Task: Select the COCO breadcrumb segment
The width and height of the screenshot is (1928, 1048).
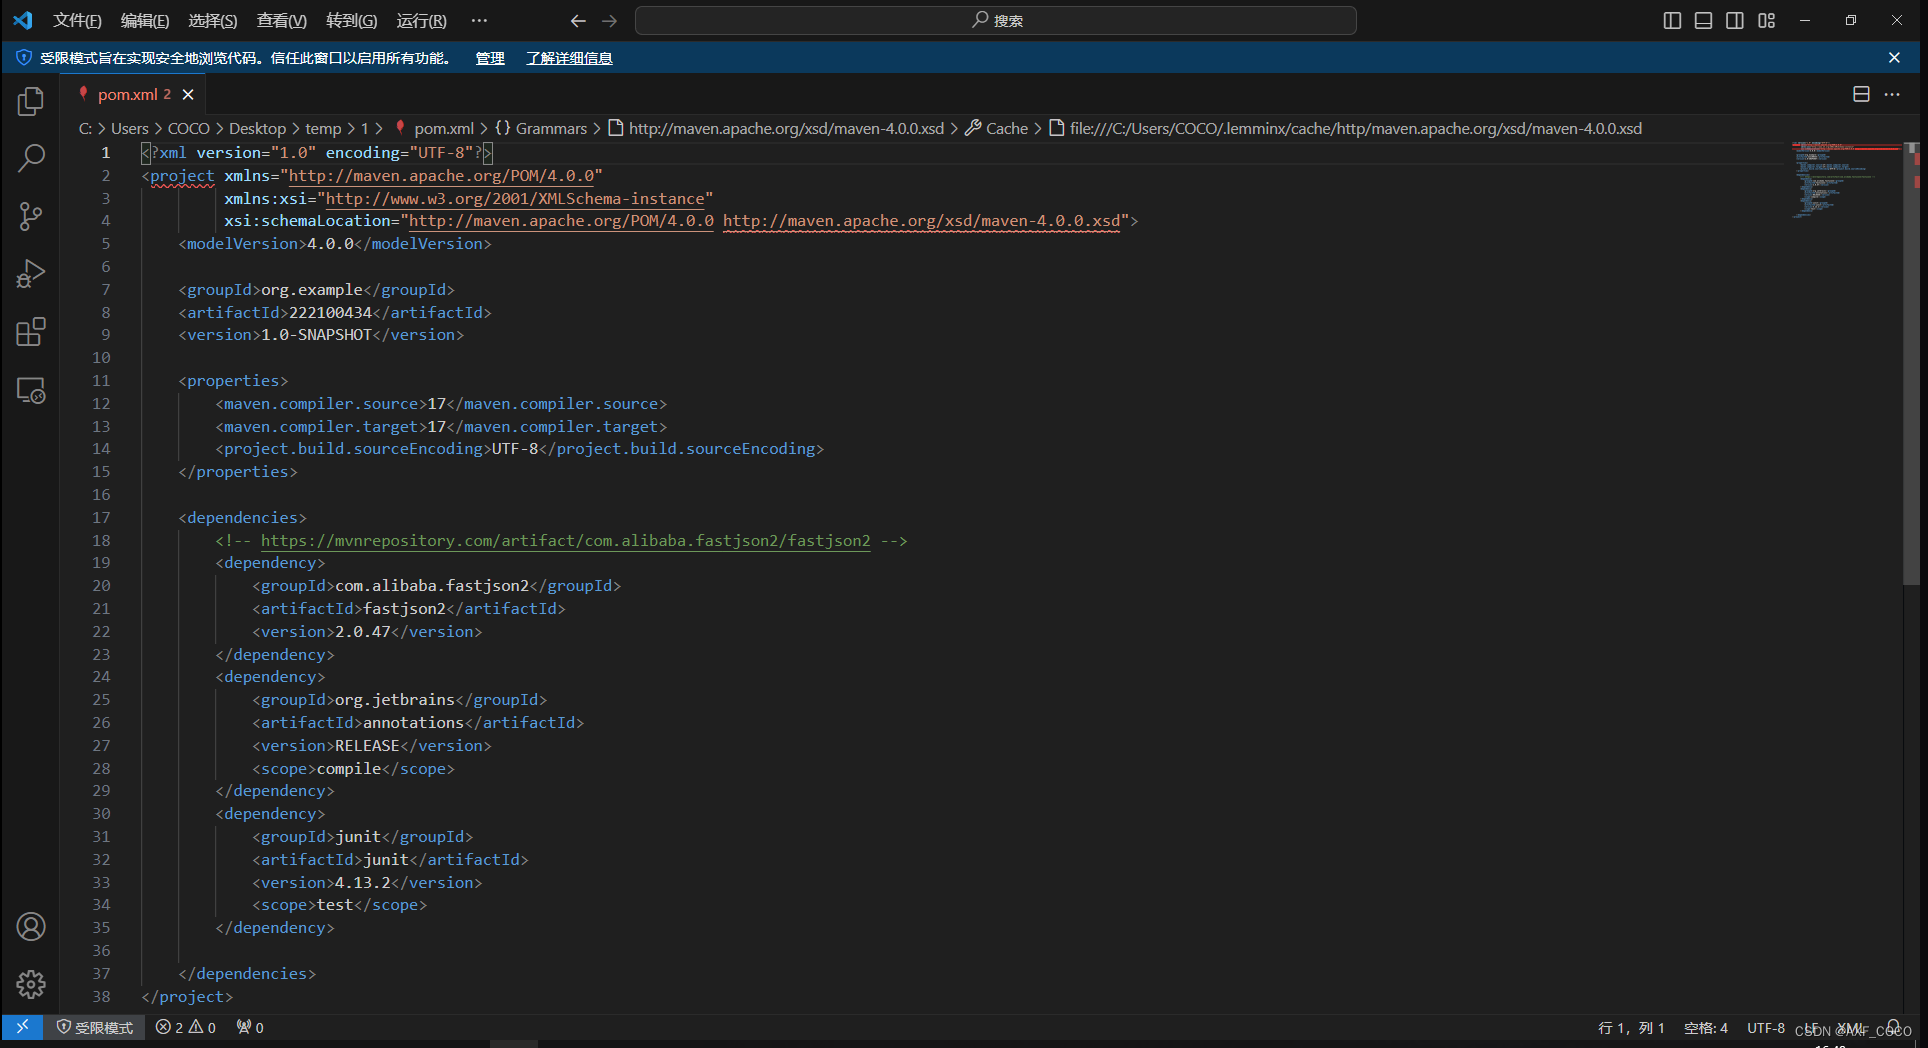Action: [189, 128]
